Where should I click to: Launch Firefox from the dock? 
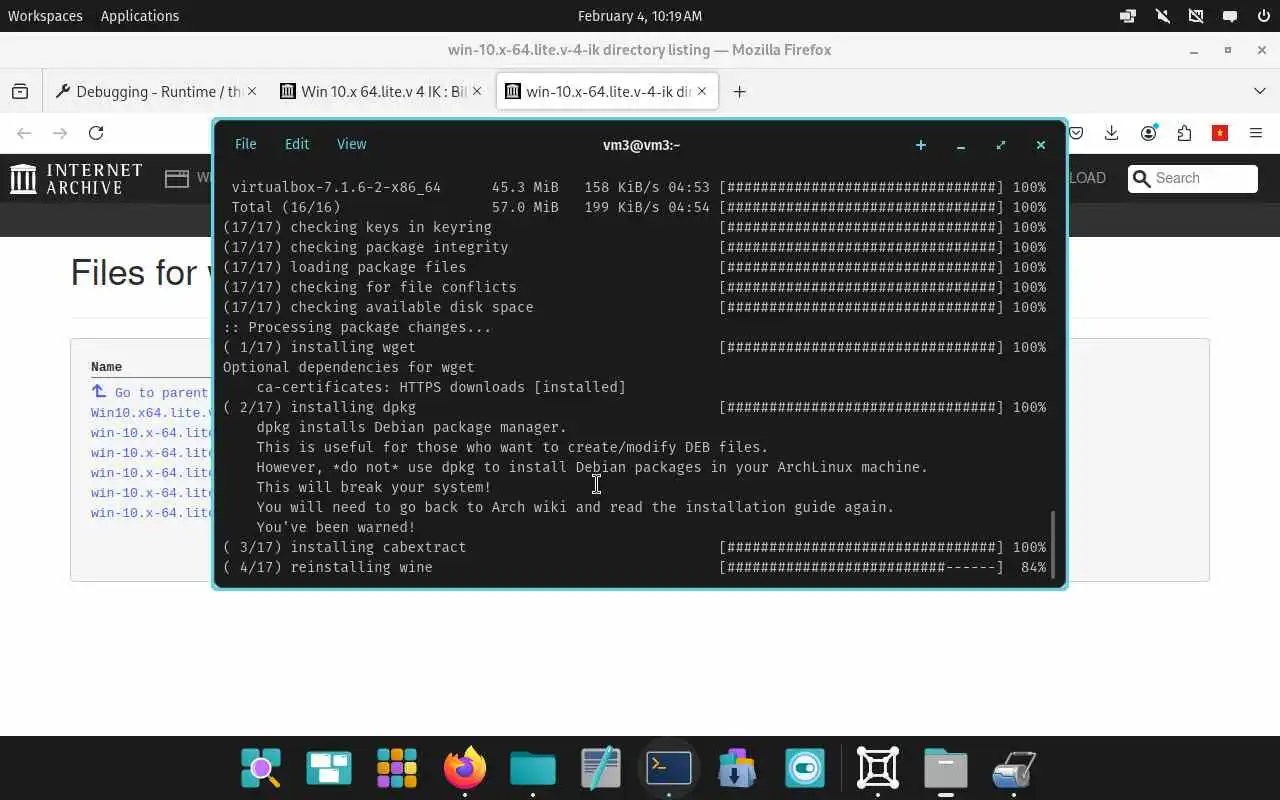465,769
